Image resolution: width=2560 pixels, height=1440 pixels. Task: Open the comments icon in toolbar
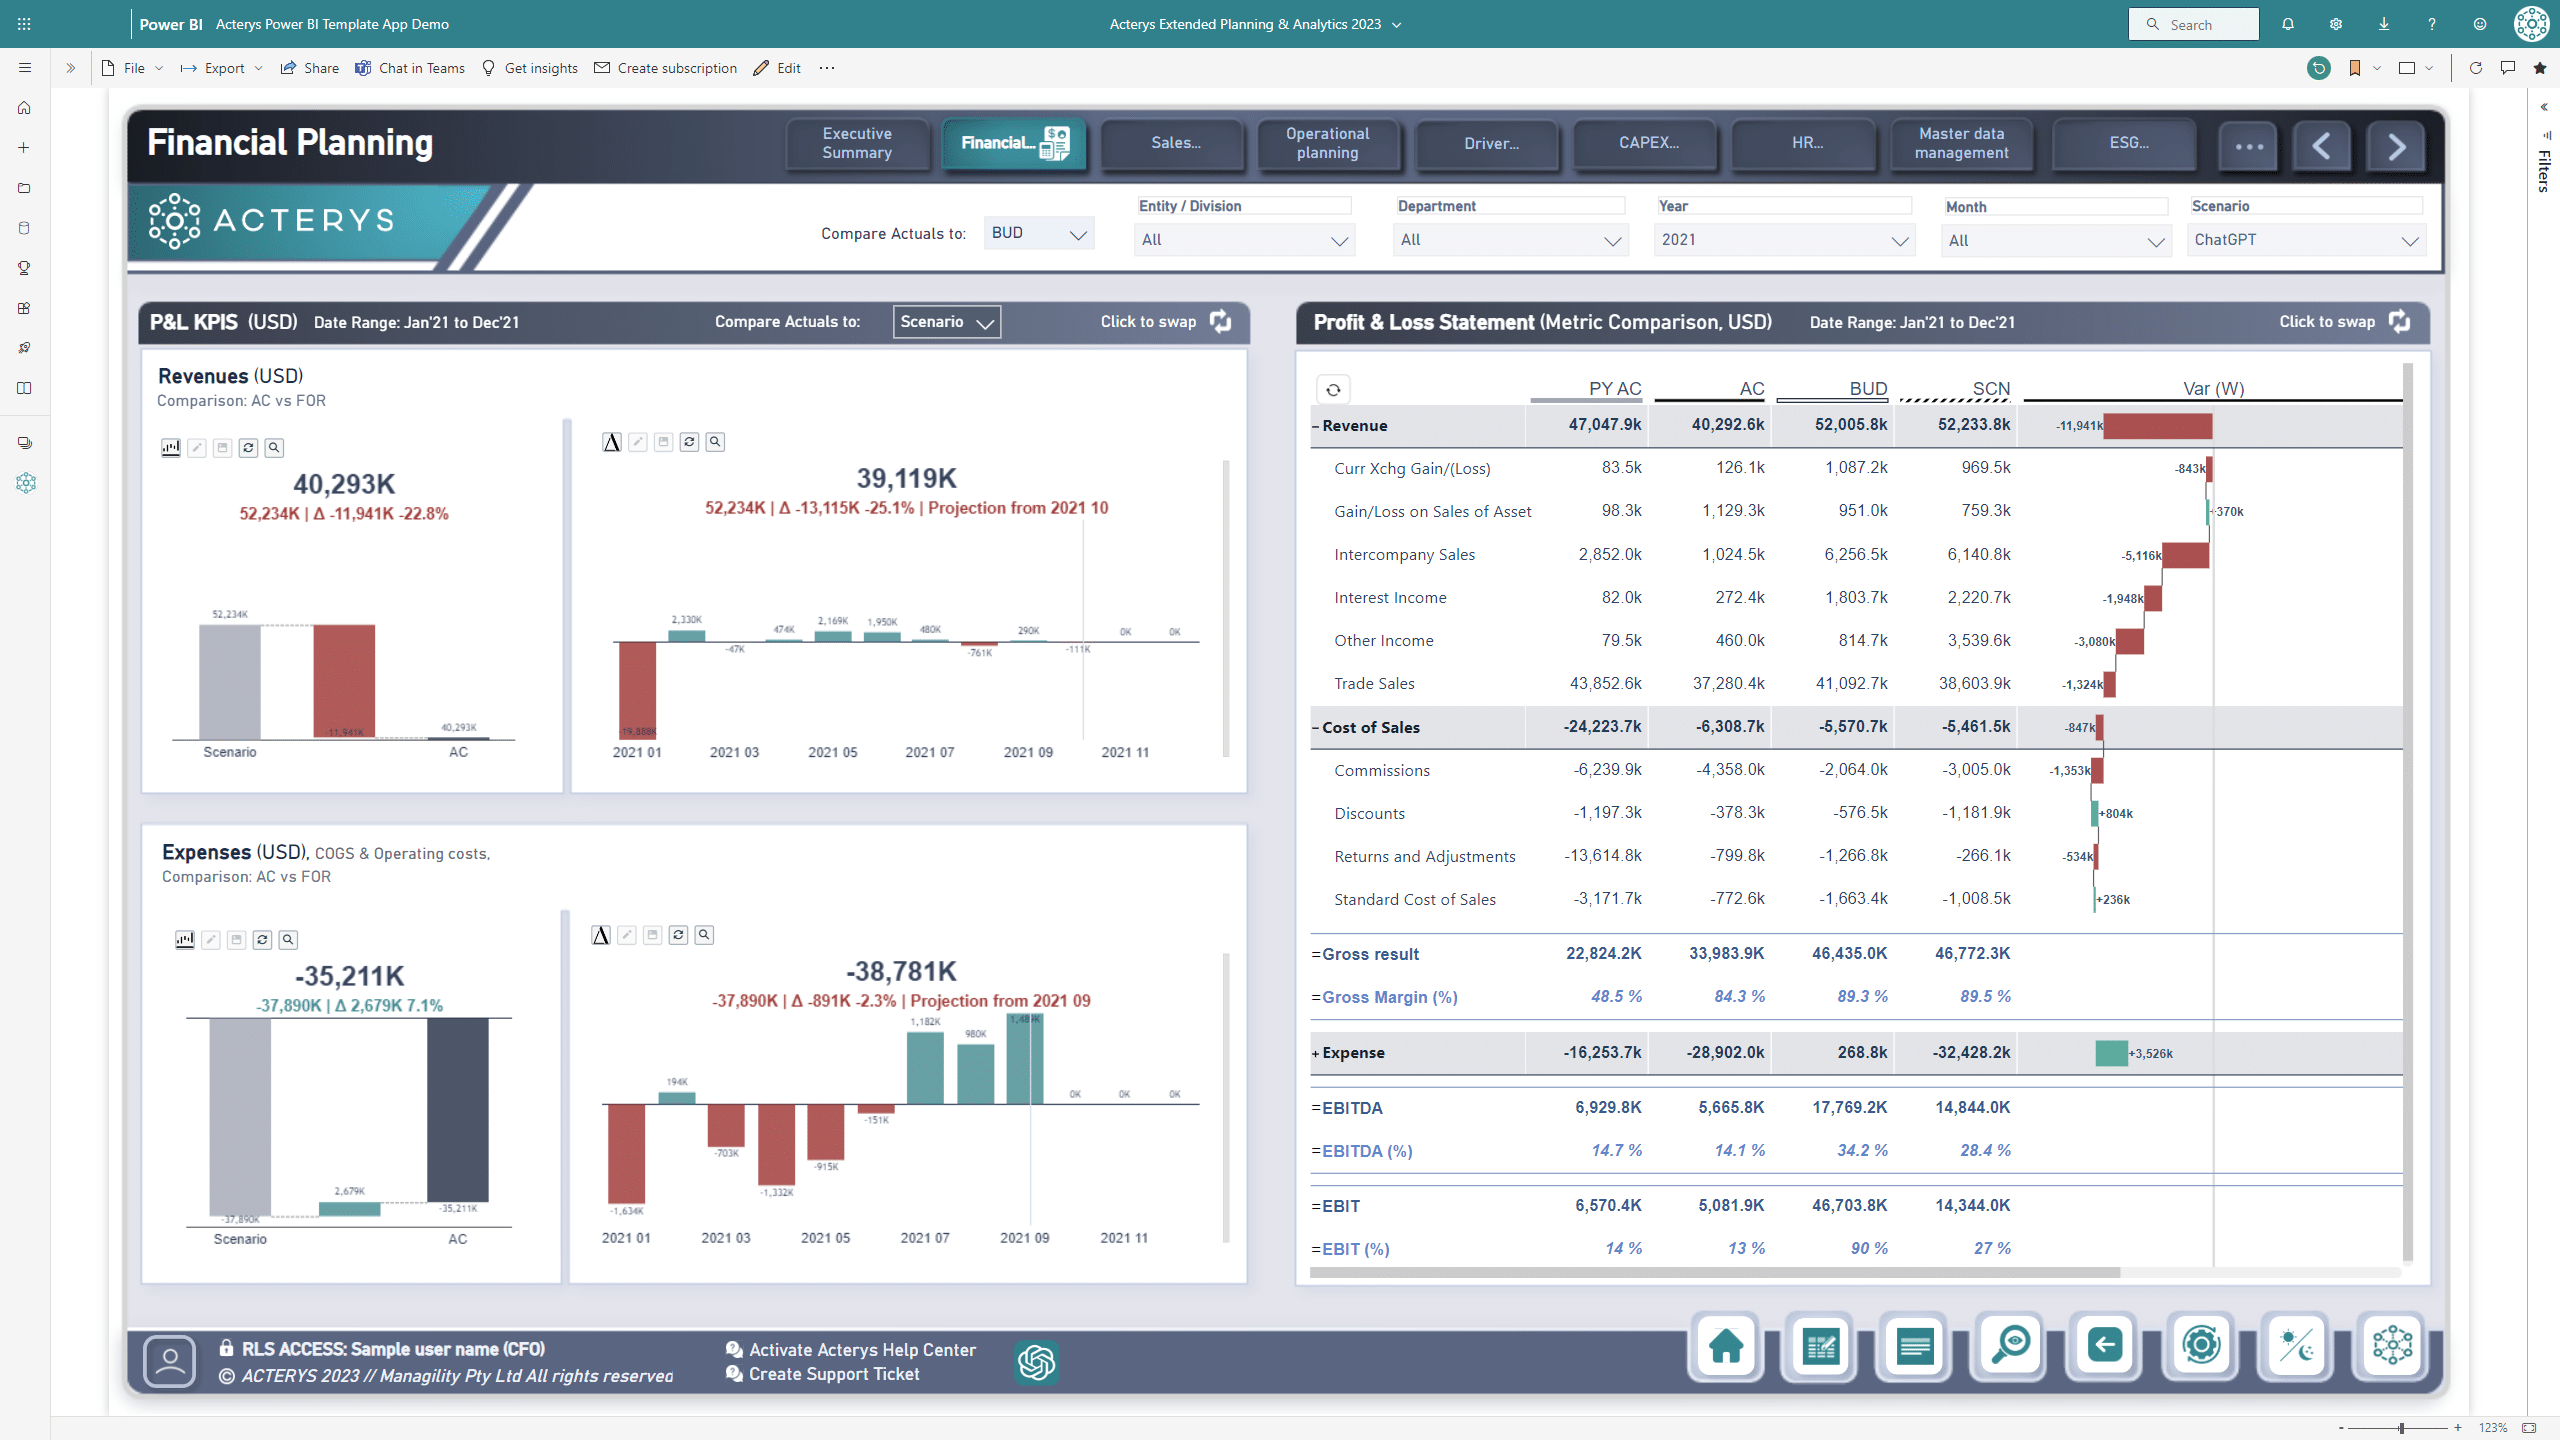pyautogui.click(x=2508, y=68)
